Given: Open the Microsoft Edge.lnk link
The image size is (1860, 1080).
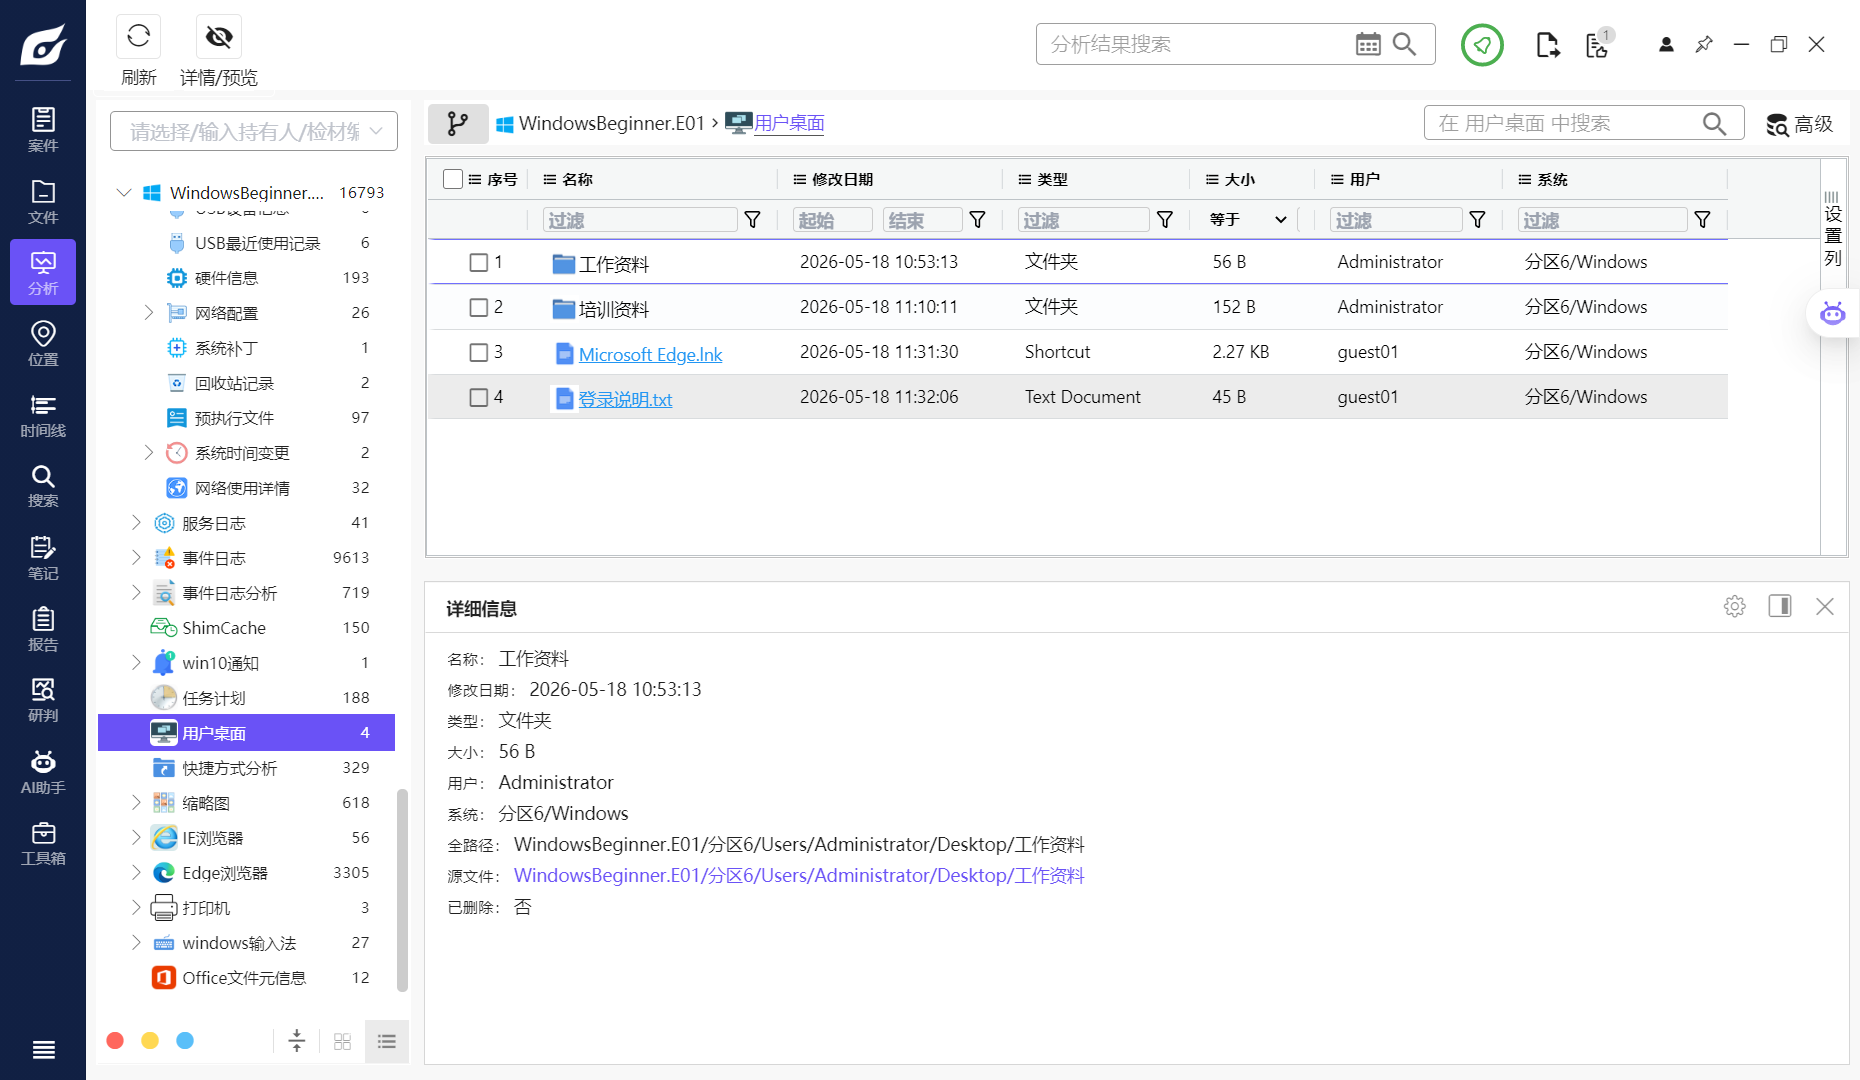Looking at the screenshot, I should 650,354.
